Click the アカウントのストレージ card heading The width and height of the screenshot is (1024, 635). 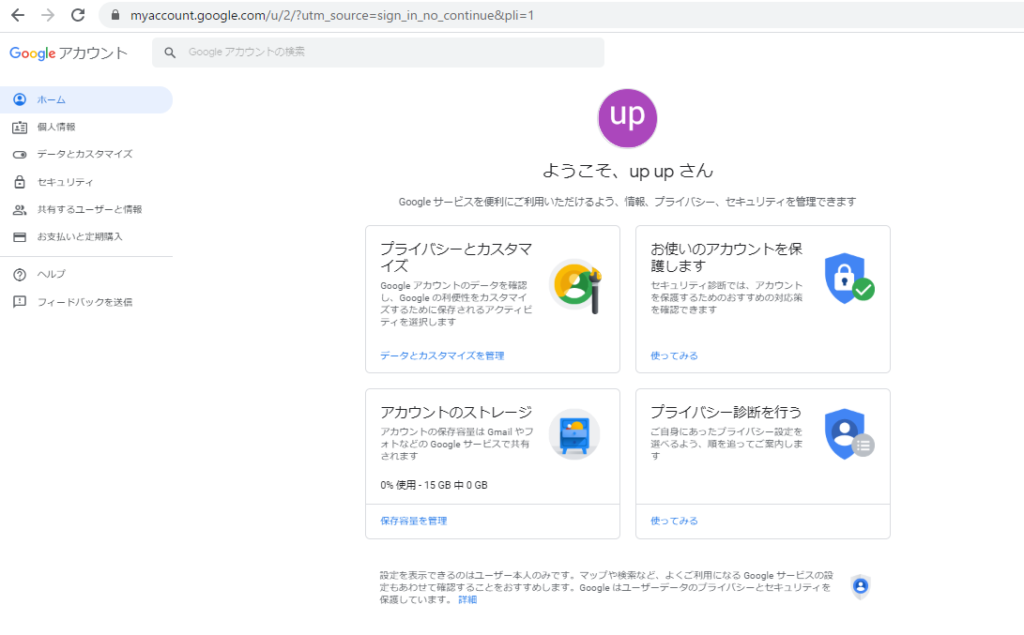click(x=456, y=412)
